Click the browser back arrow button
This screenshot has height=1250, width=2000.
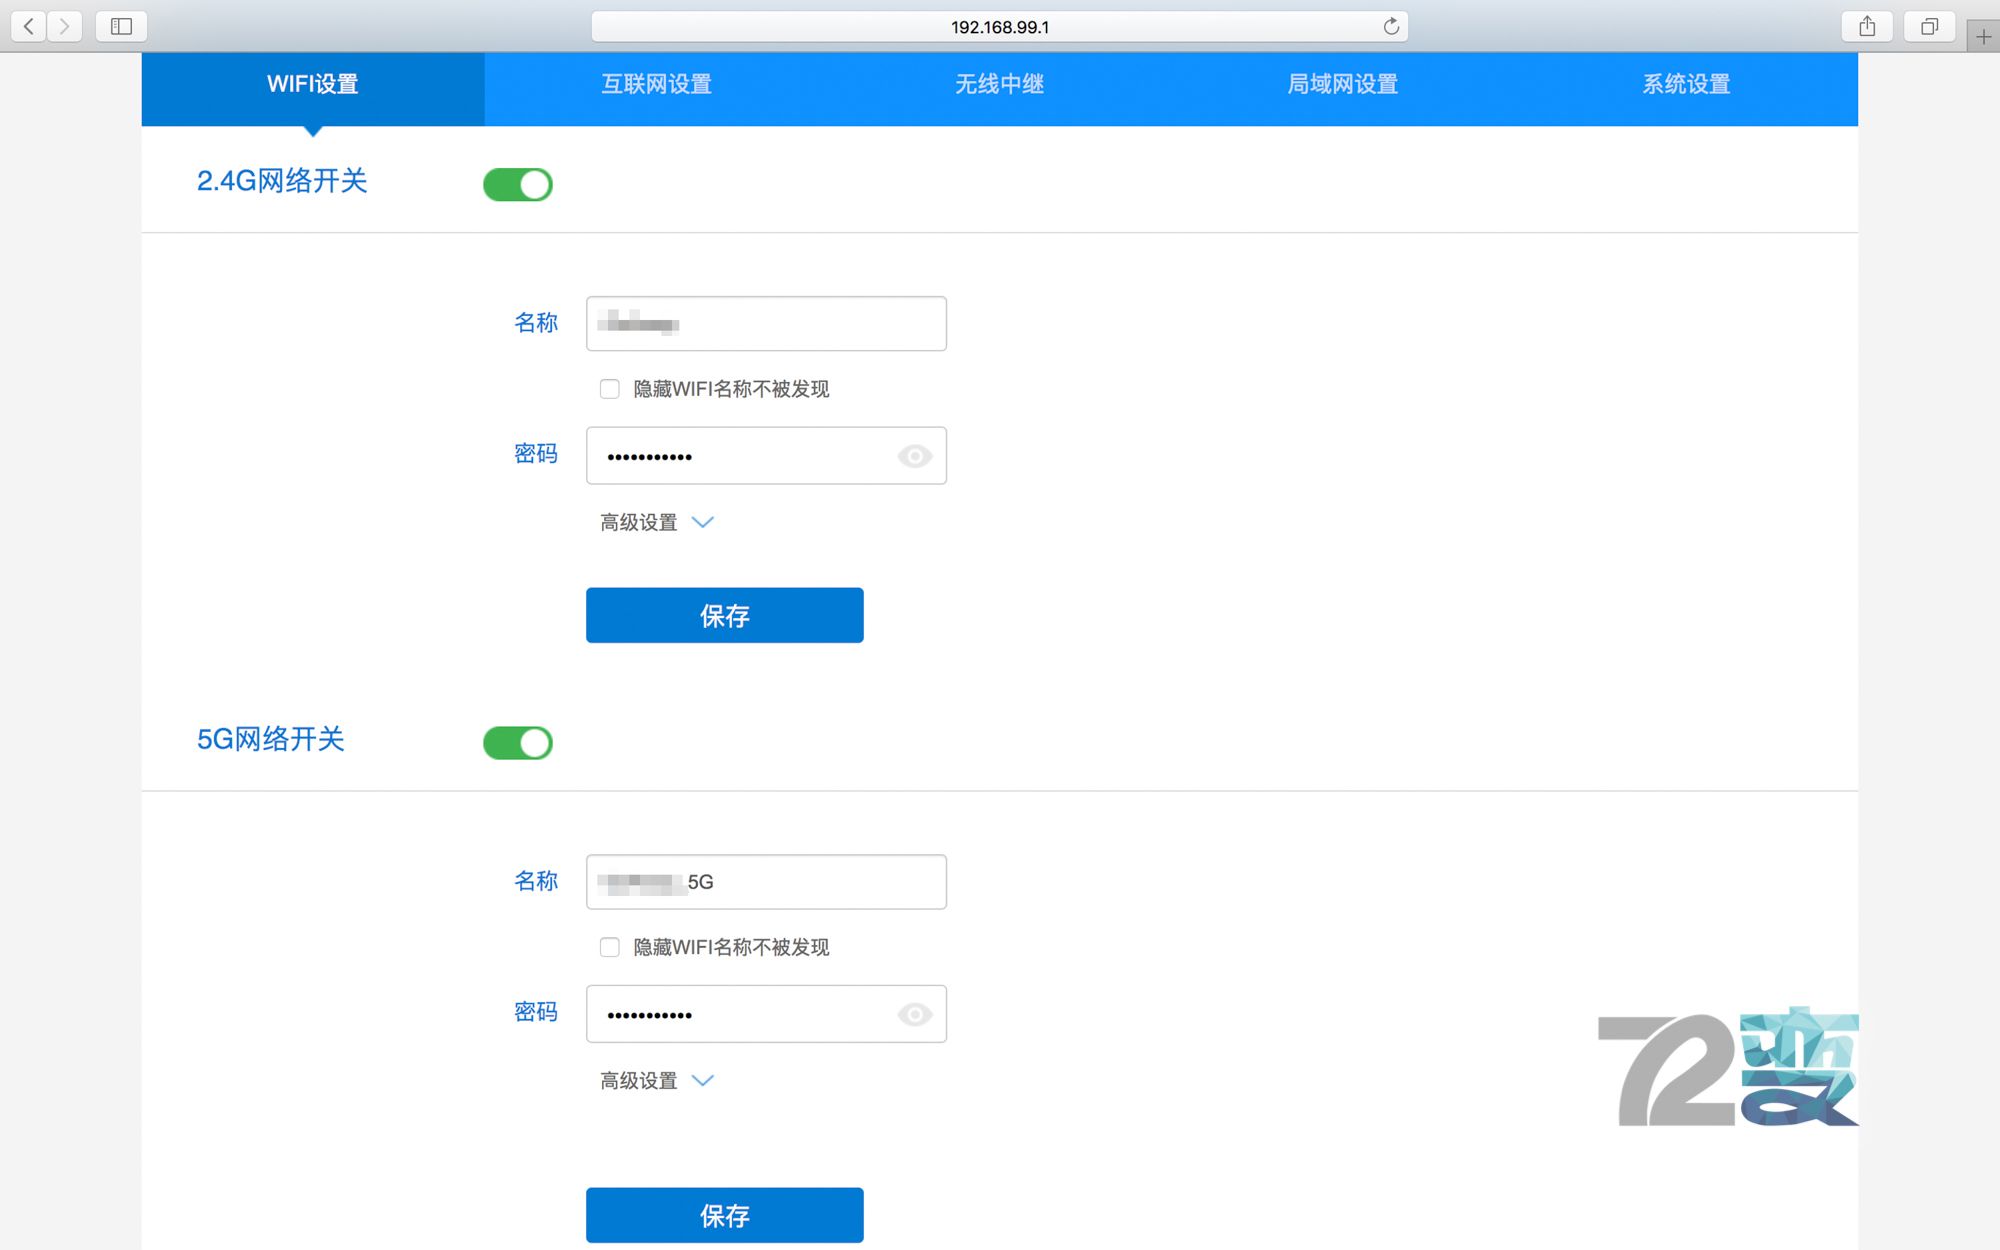tap(29, 26)
